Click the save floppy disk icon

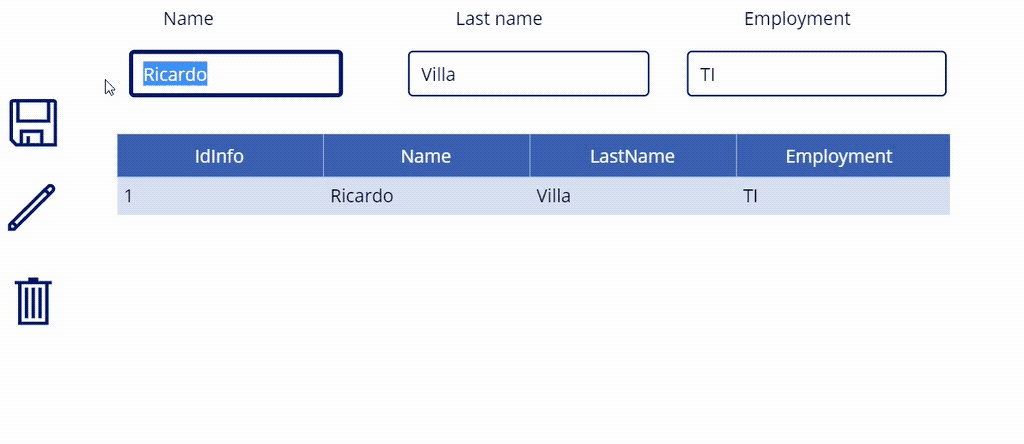33,123
